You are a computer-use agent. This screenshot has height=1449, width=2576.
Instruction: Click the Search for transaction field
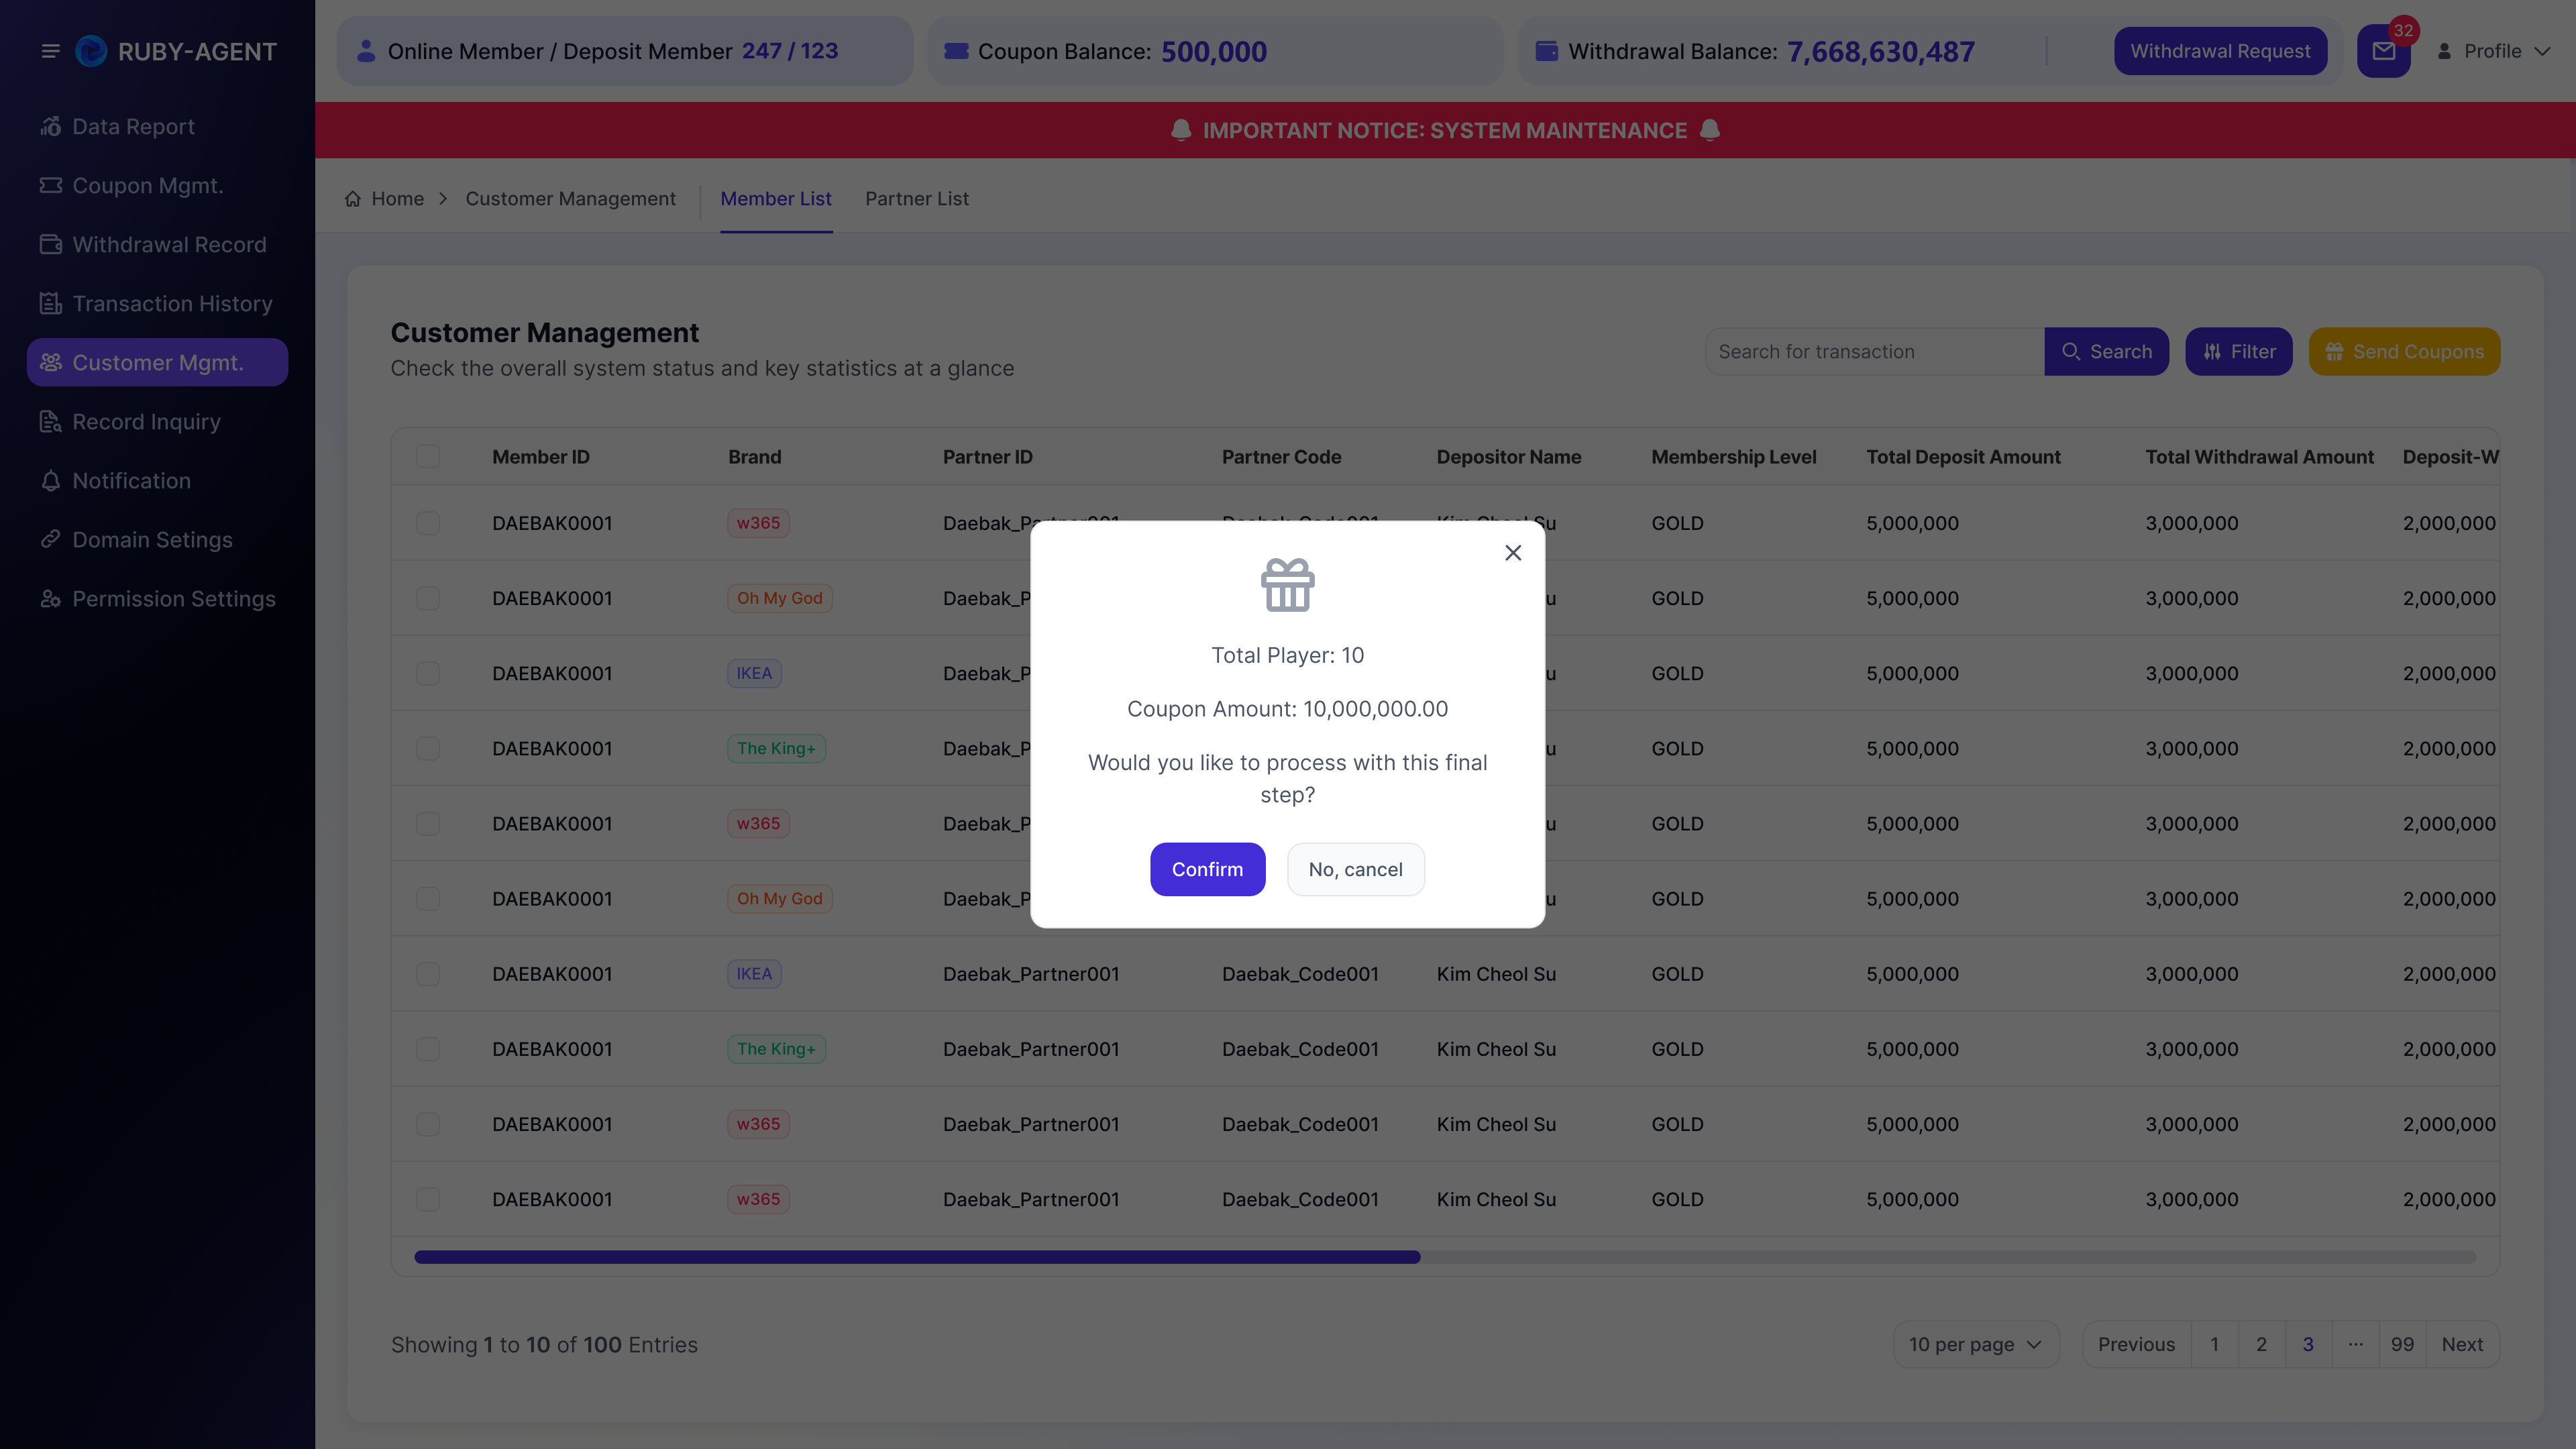(x=1875, y=352)
